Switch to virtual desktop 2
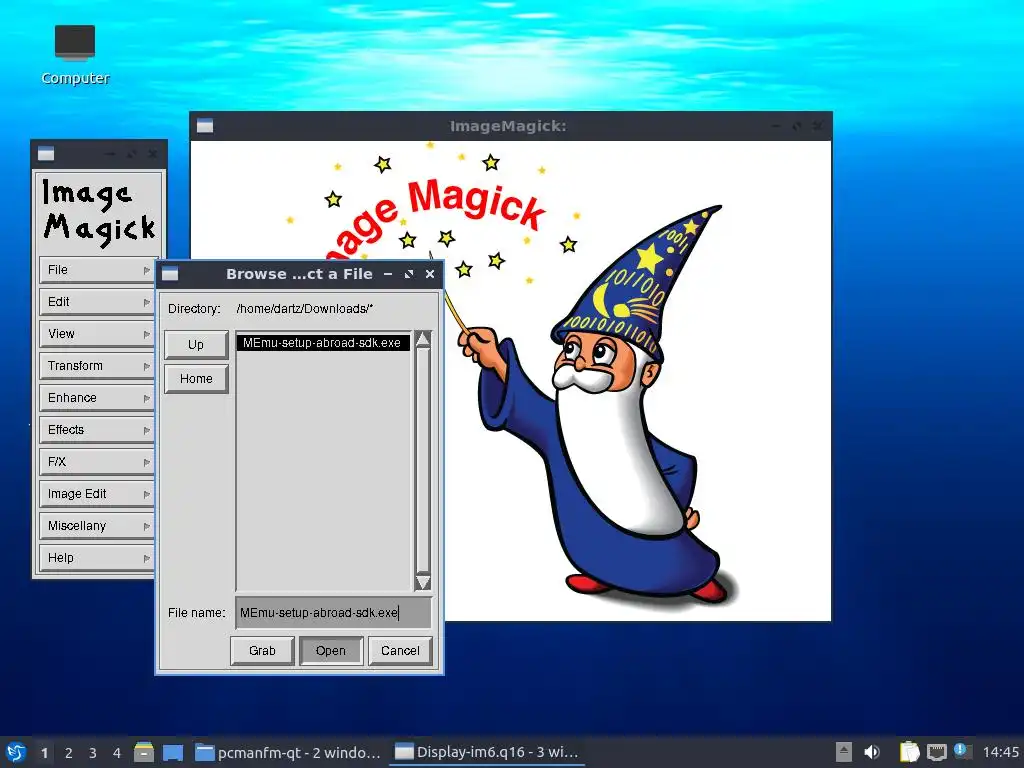 [69, 753]
